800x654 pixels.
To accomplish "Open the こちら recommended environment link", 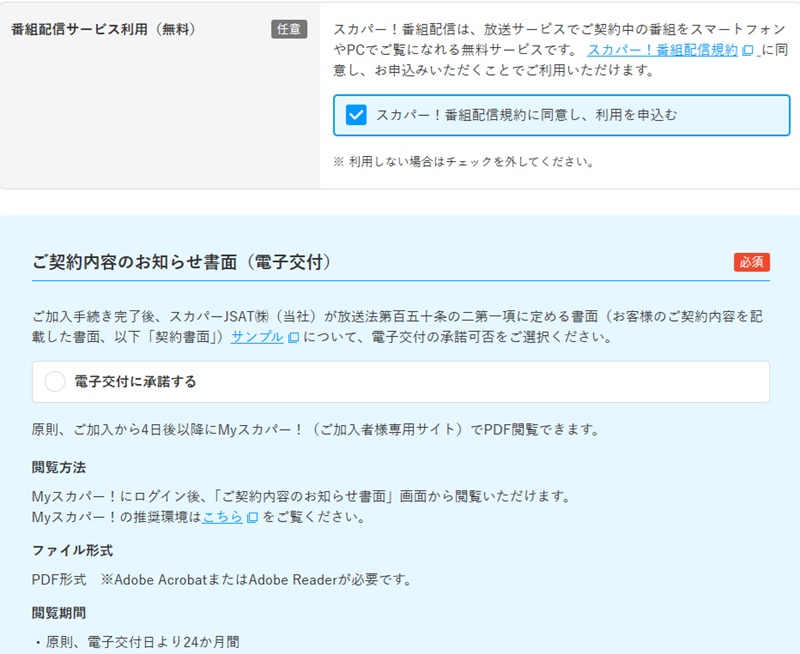I will point(222,517).
